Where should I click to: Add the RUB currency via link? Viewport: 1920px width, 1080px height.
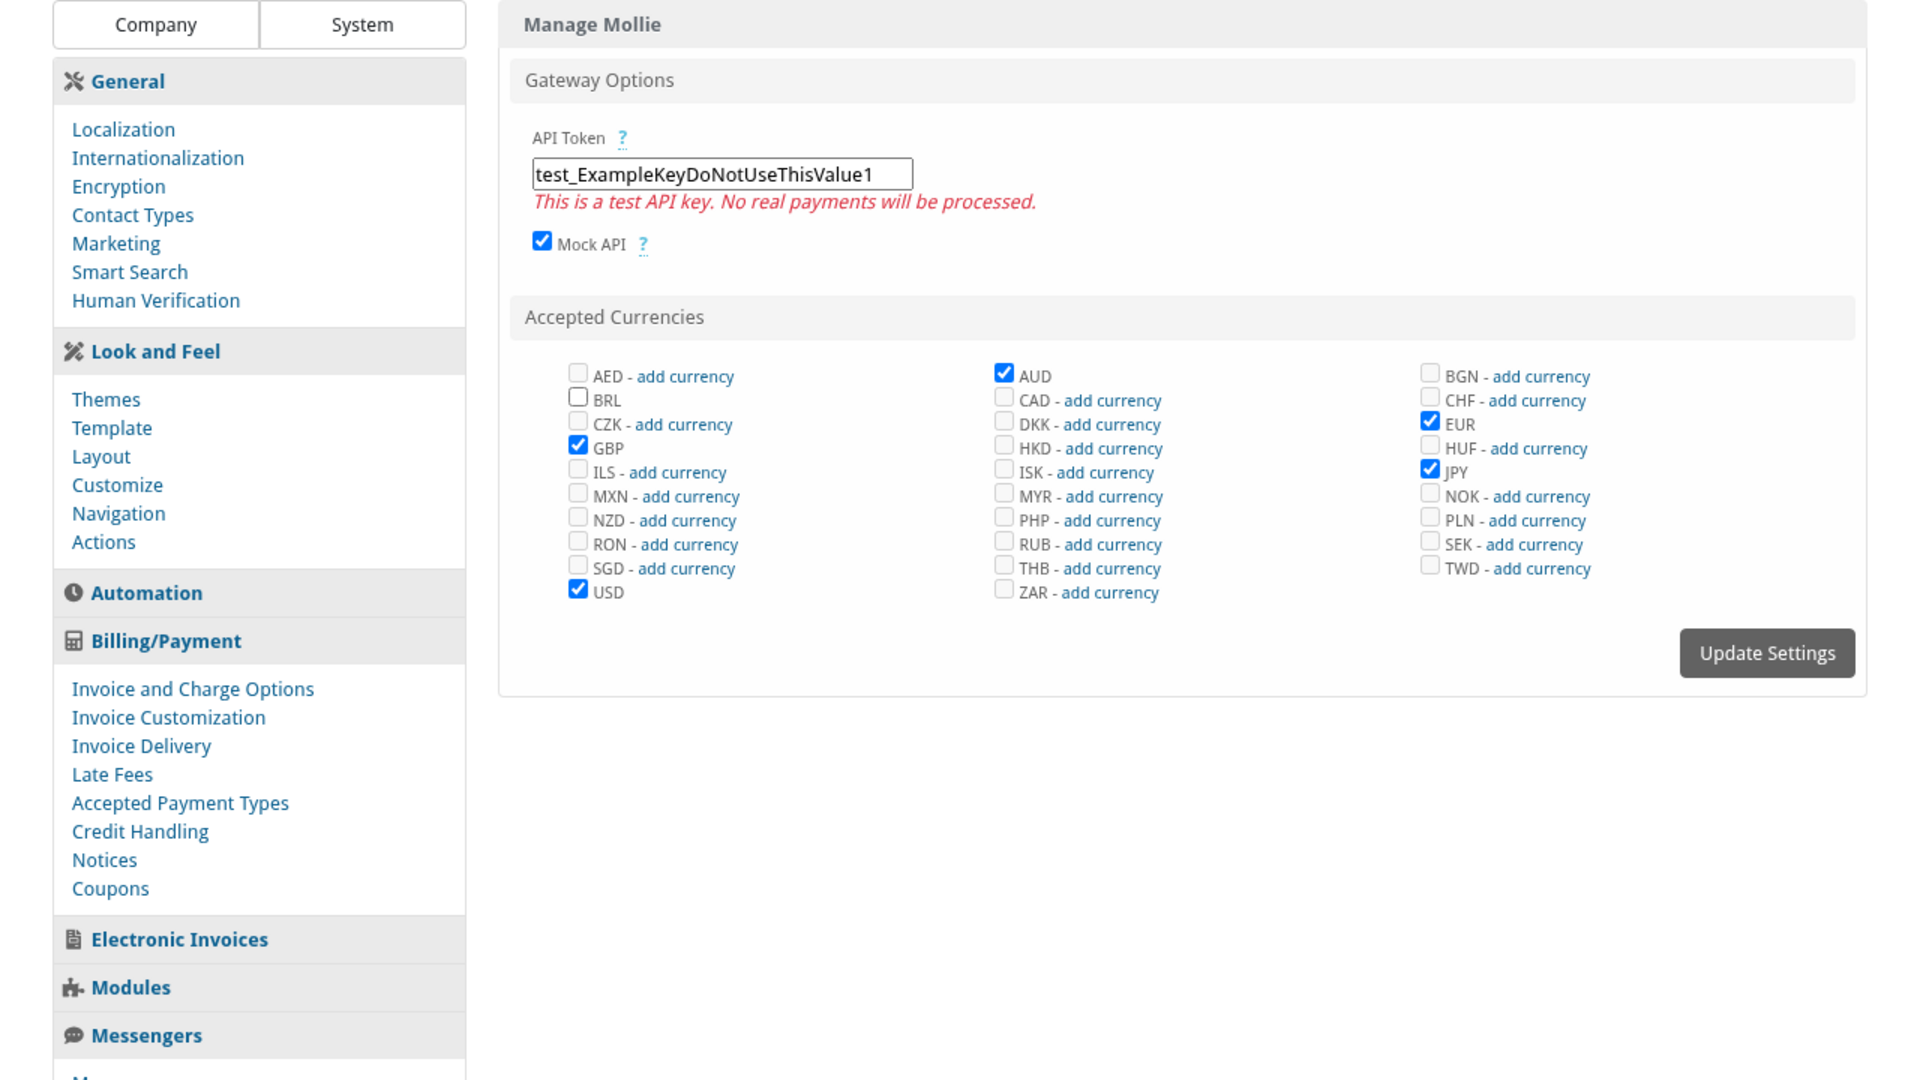pyautogui.click(x=1113, y=545)
